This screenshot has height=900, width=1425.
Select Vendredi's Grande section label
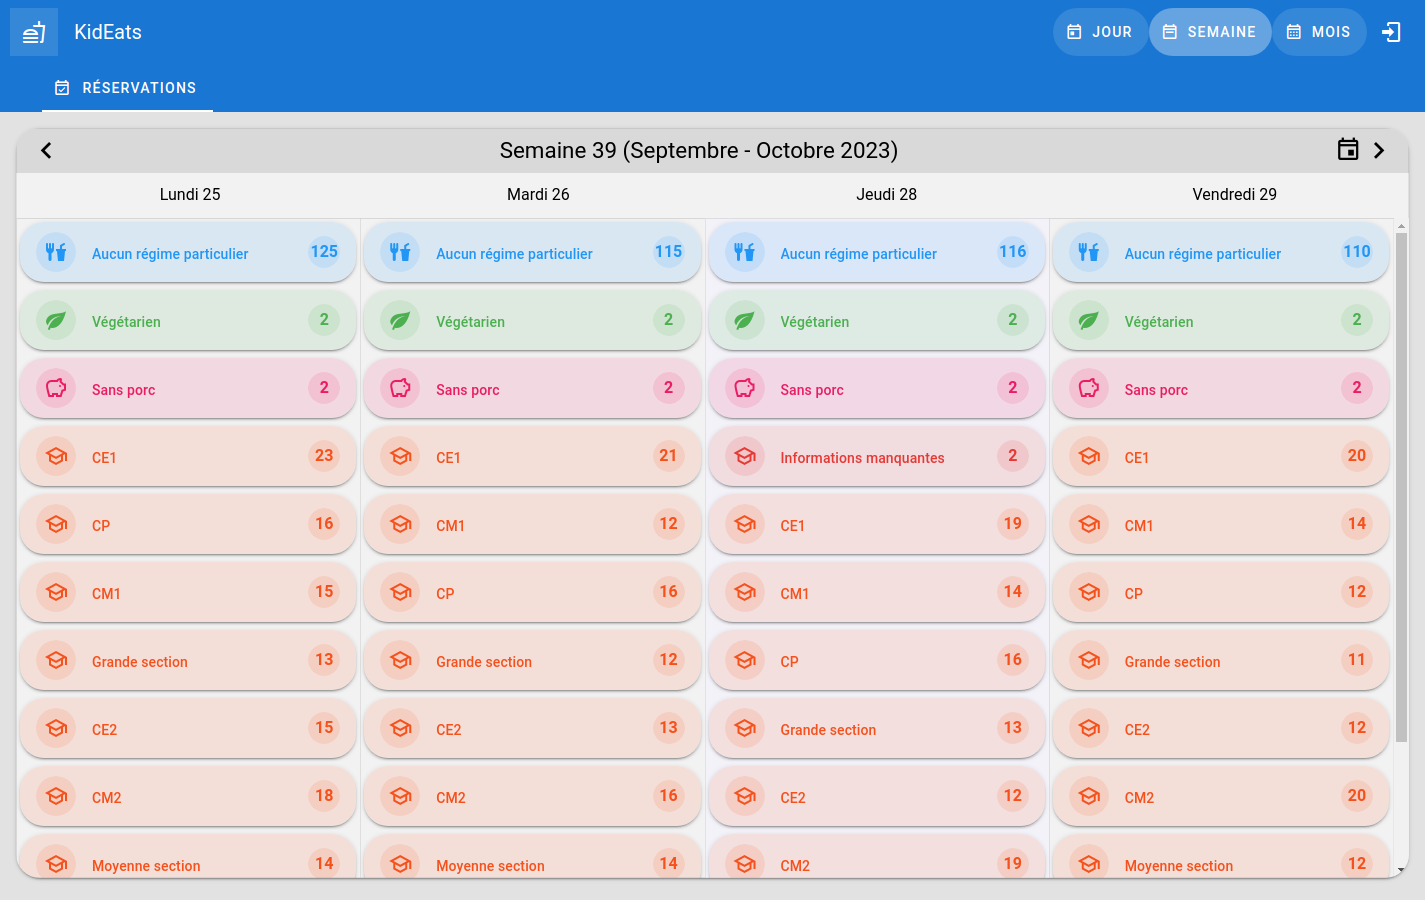coord(1172,662)
